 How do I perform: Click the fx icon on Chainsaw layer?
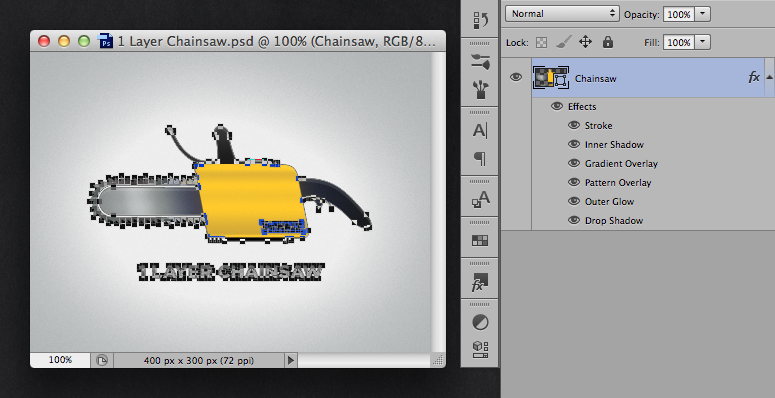click(x=754, y=77)
